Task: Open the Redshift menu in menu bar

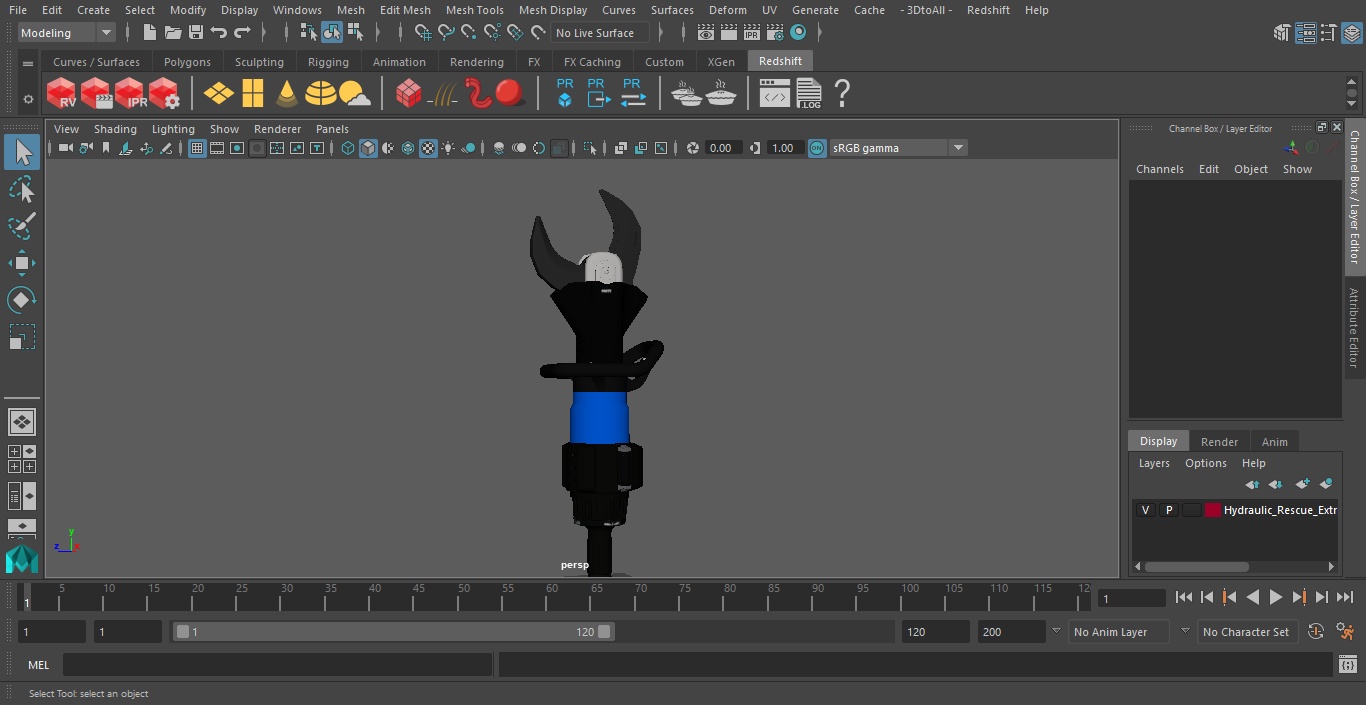Action: [988, 10]
